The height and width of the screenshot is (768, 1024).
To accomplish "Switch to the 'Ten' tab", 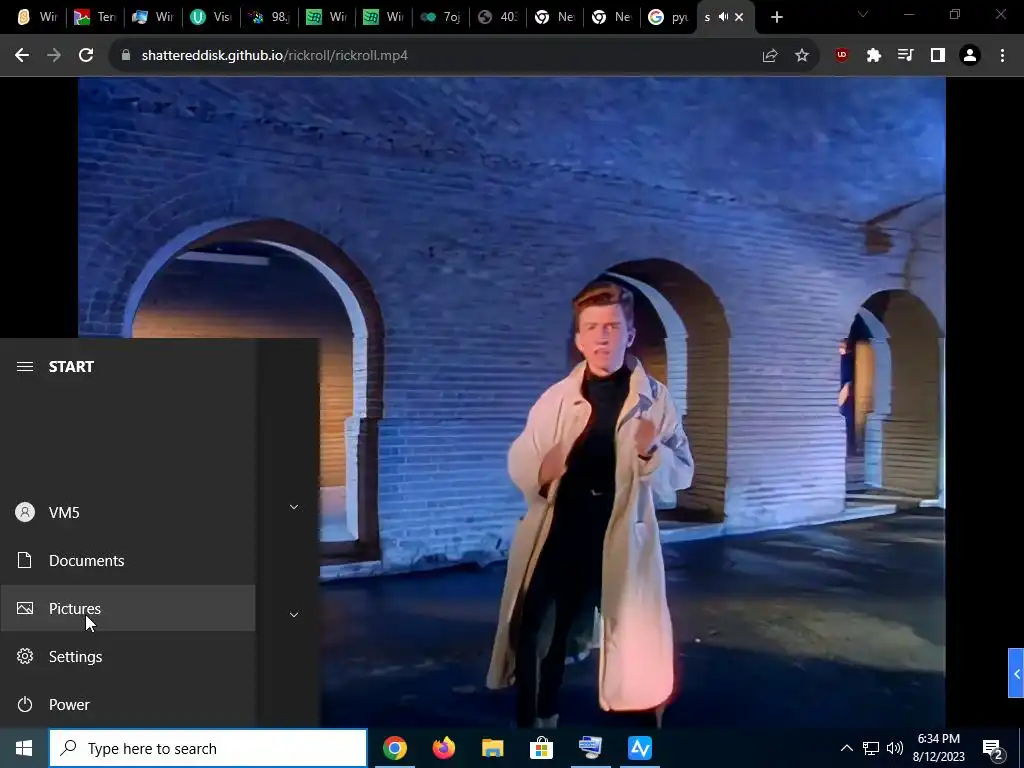I will [x=95, y=17].
